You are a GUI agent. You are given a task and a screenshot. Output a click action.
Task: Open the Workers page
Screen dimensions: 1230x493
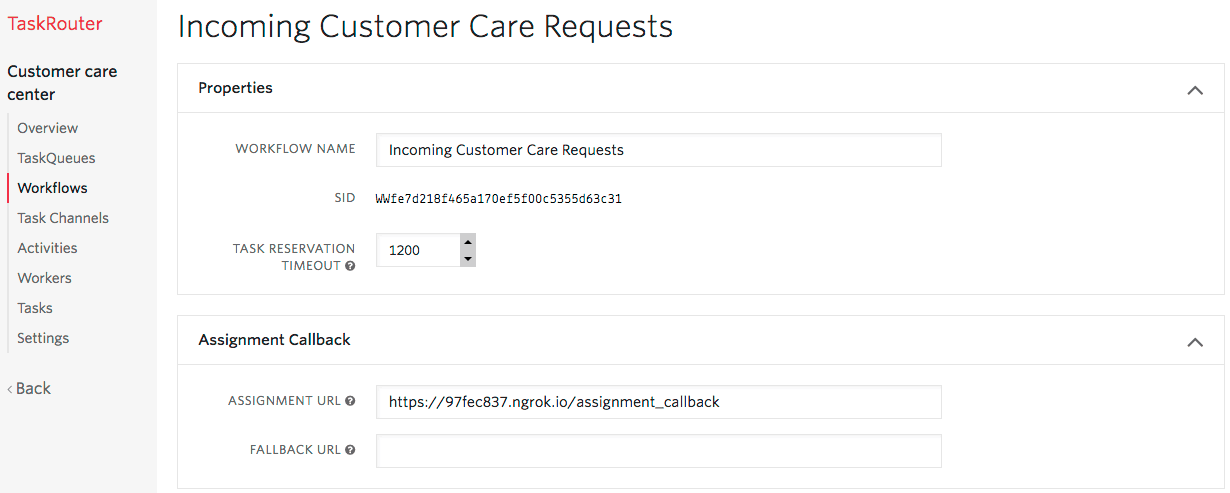pyautogui.click(x=44, y=278)
